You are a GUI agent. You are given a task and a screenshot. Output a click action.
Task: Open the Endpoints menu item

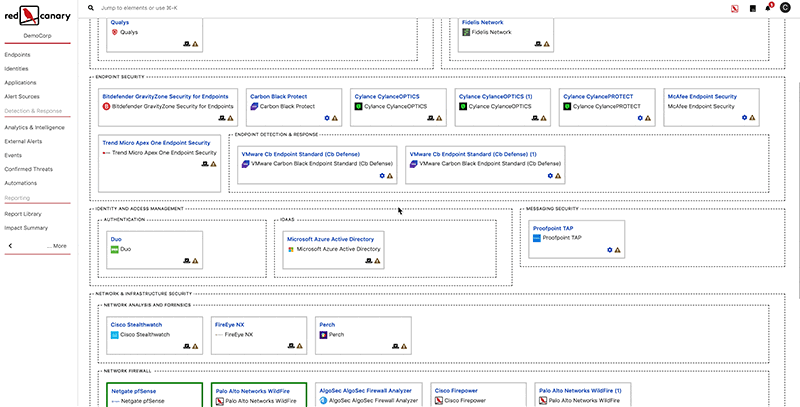click(x=17, y=55)
